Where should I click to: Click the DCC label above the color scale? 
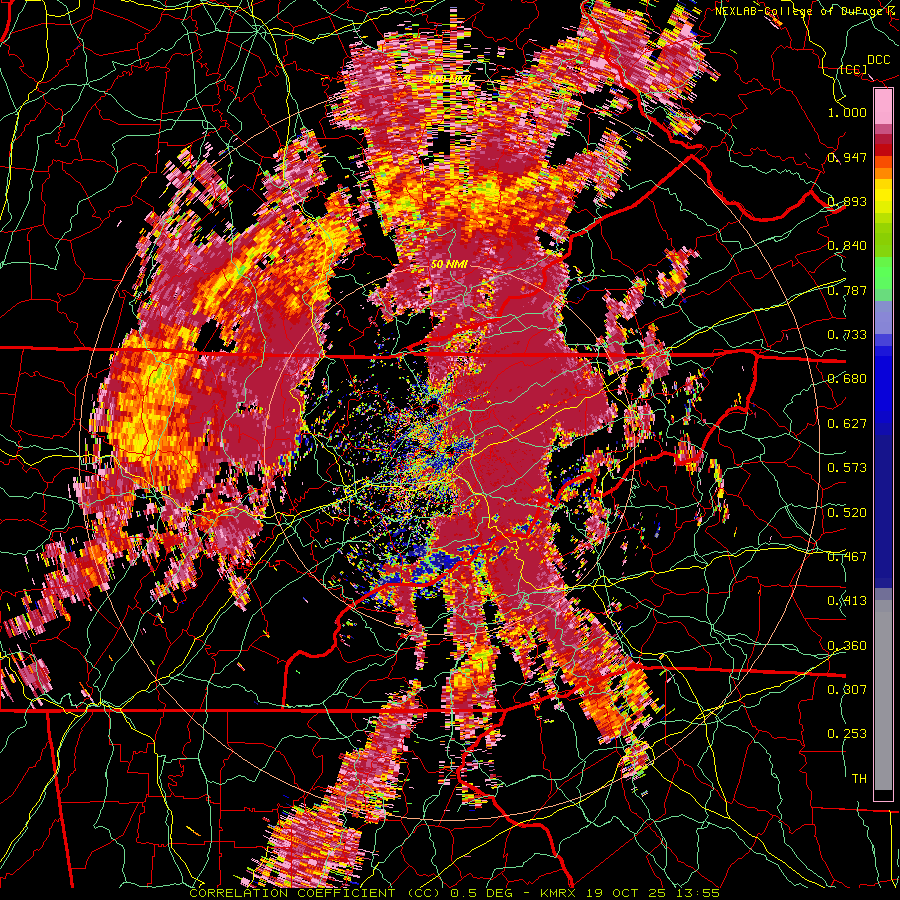(878, 60)
